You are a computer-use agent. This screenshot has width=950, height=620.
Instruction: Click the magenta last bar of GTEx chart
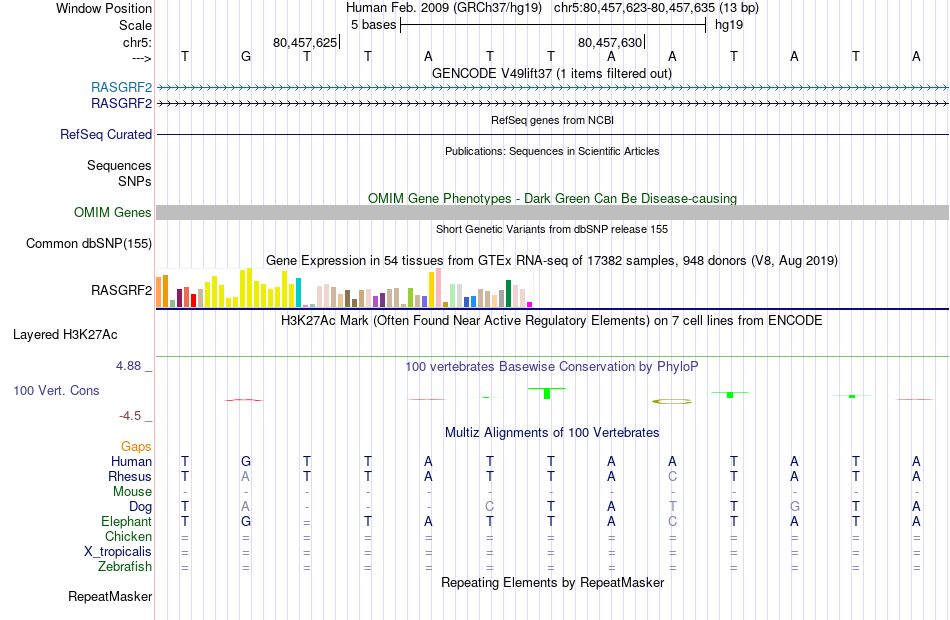530,304
